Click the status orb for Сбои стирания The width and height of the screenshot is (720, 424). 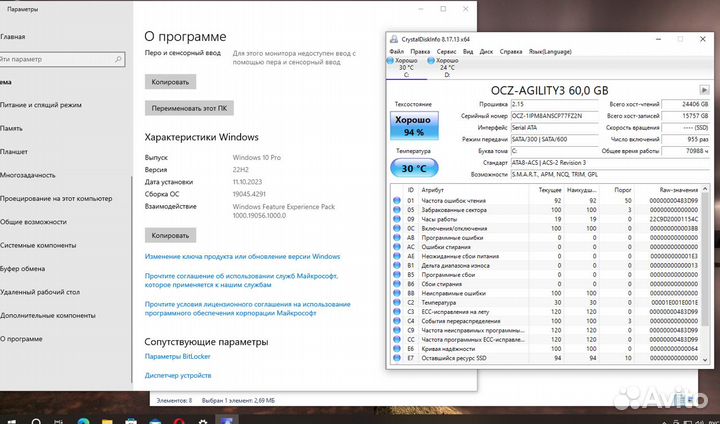coord(397,284)
